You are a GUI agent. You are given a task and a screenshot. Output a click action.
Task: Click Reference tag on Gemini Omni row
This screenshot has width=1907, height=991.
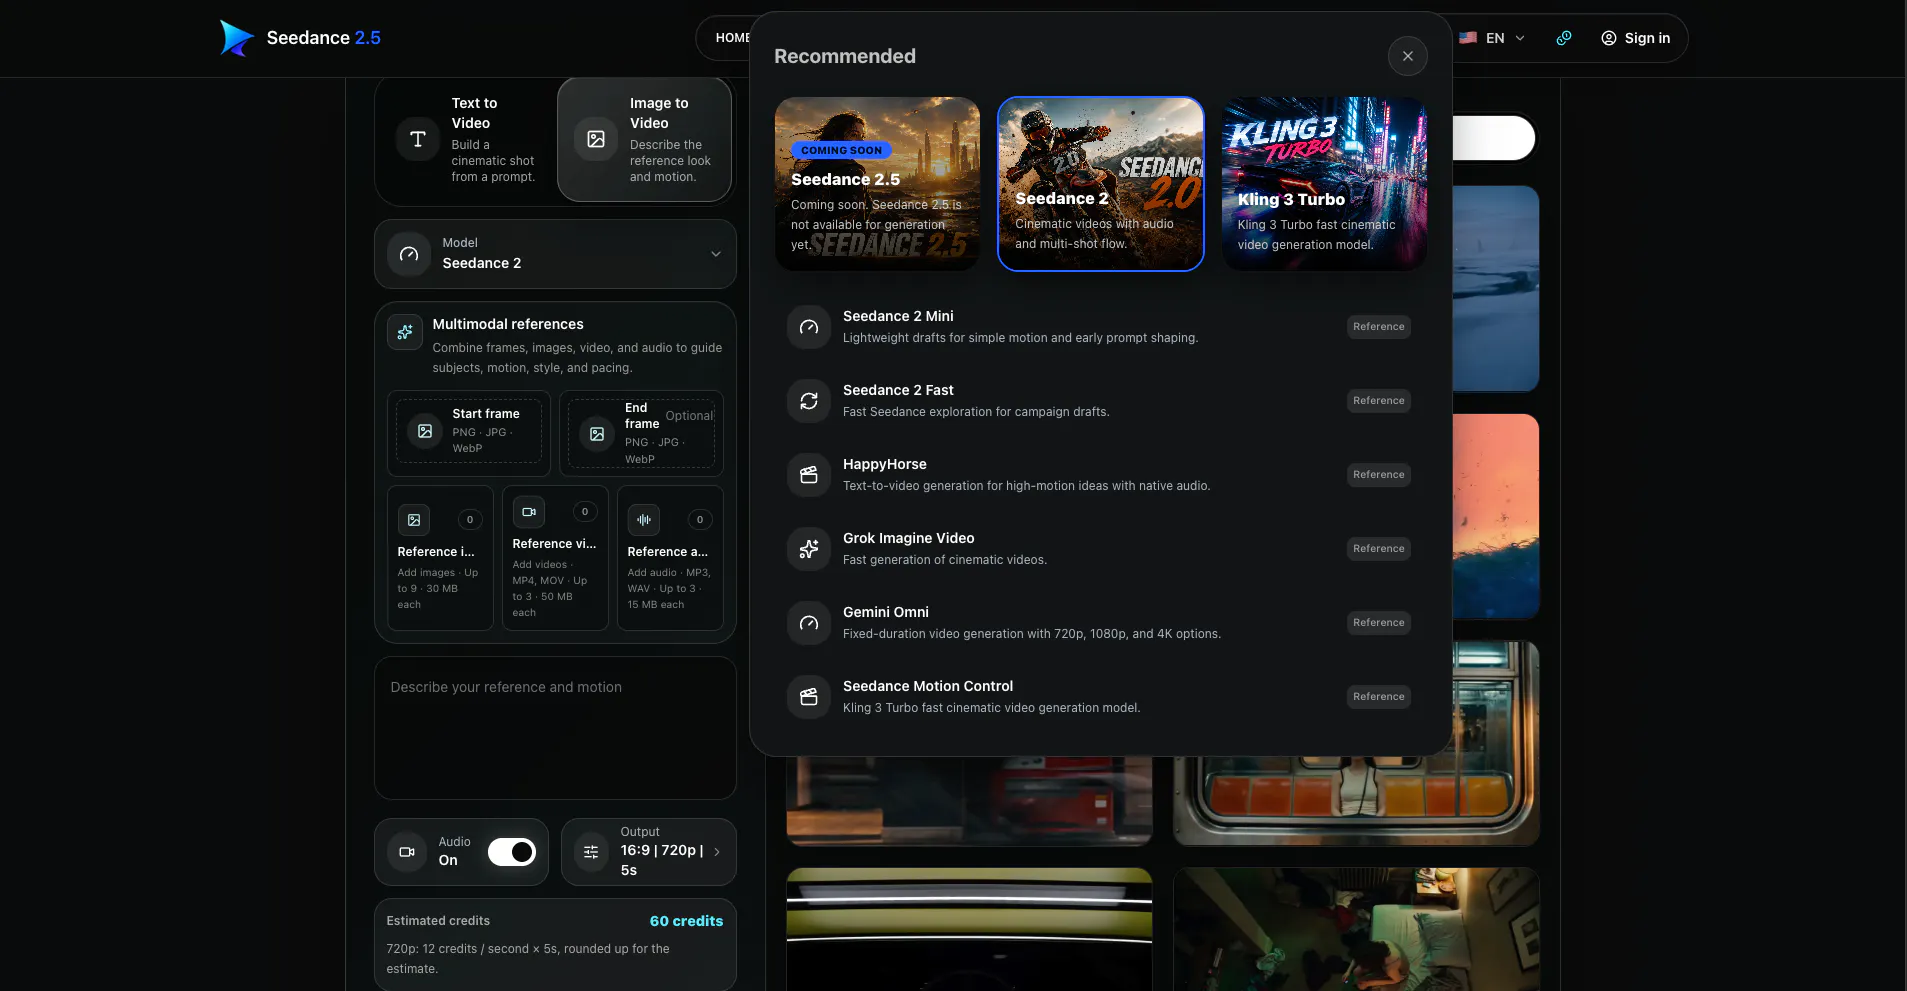click(x=1379, y=623)
